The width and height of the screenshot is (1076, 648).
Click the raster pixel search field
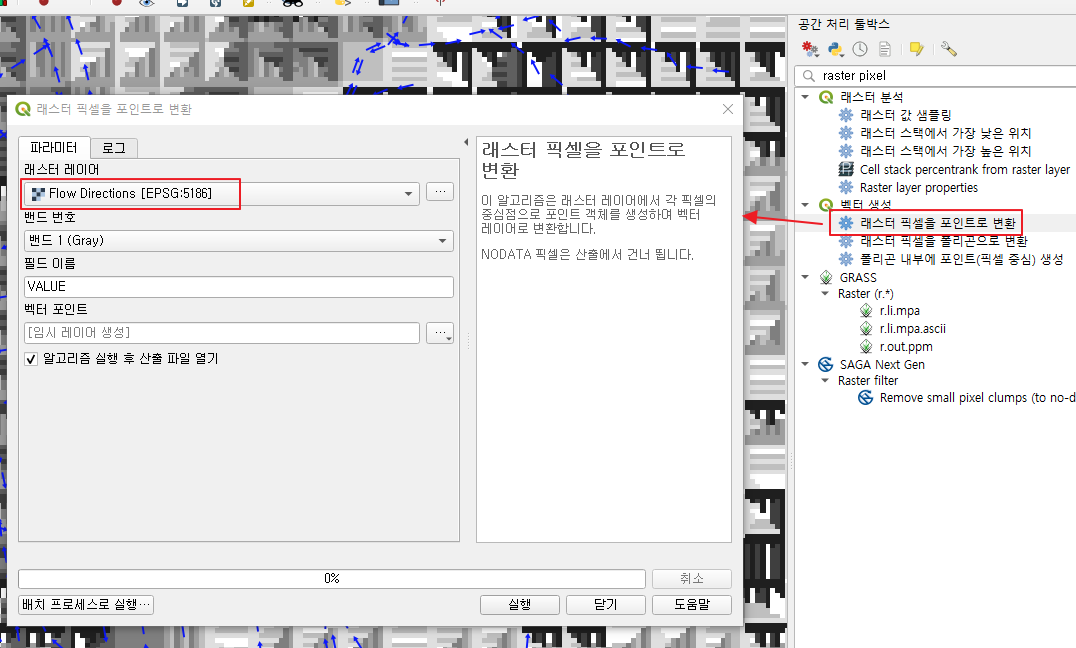point(930,75)
